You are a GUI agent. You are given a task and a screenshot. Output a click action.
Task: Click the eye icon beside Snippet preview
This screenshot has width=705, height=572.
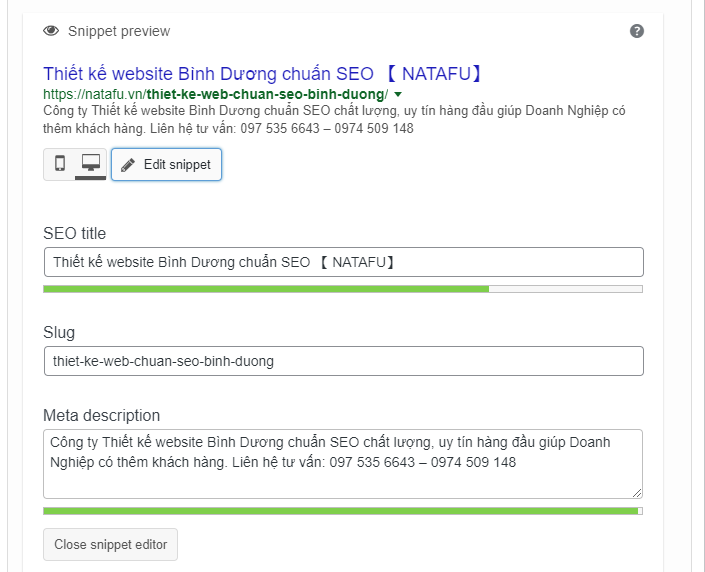pos(52,31)
